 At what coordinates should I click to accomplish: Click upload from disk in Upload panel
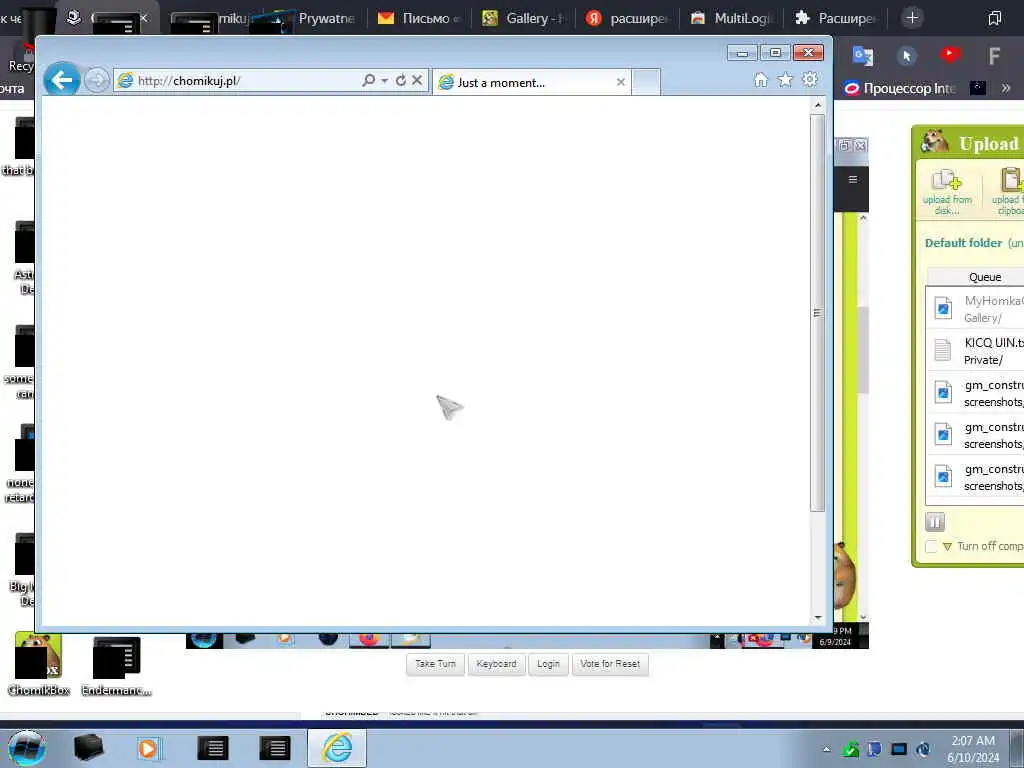point(947,191)
